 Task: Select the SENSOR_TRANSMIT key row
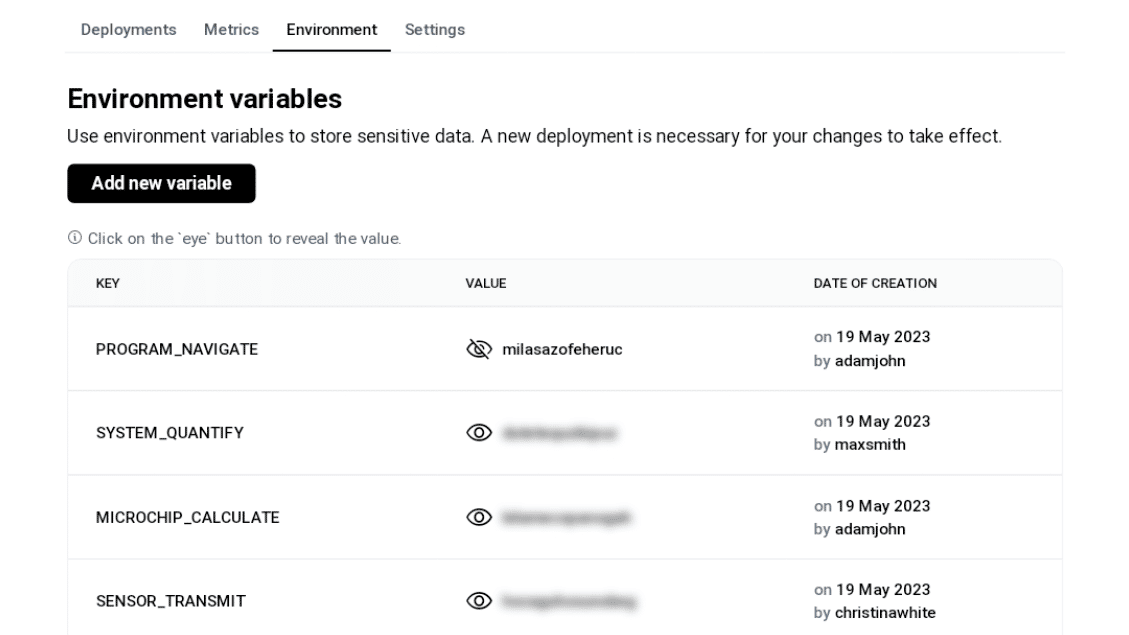(x=171, y=601)
